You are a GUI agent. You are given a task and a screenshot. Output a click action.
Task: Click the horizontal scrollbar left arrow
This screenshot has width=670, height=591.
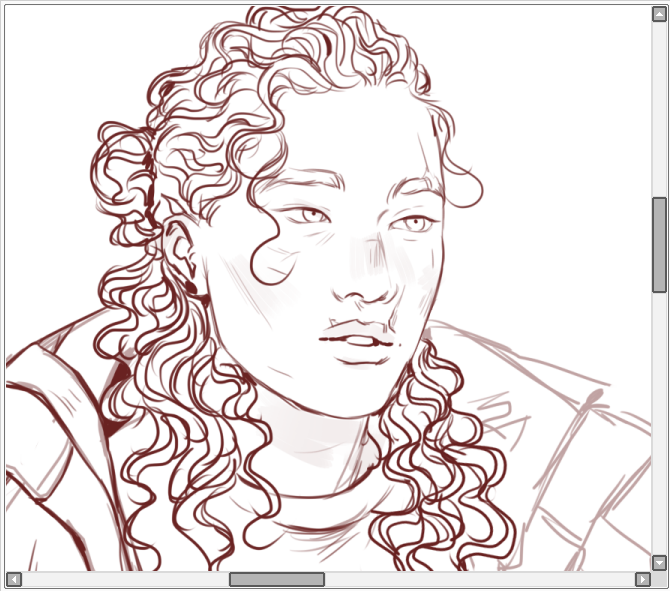click(x=14, y=579)
